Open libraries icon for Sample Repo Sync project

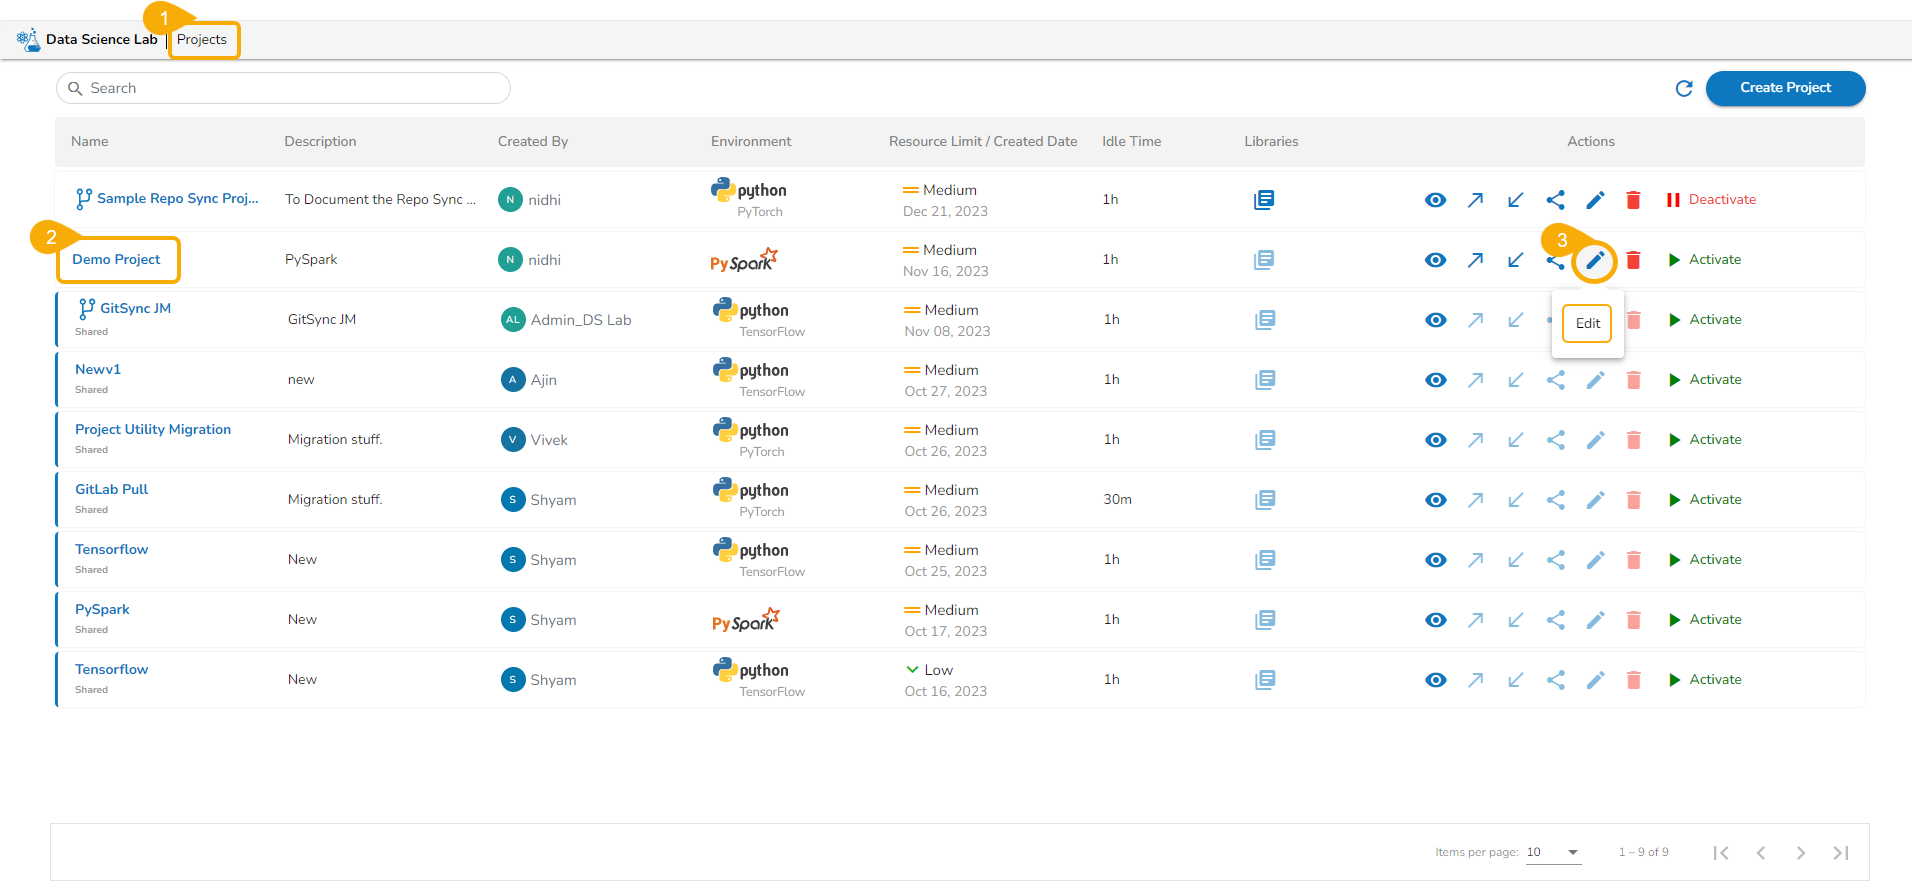[1264, 200]
